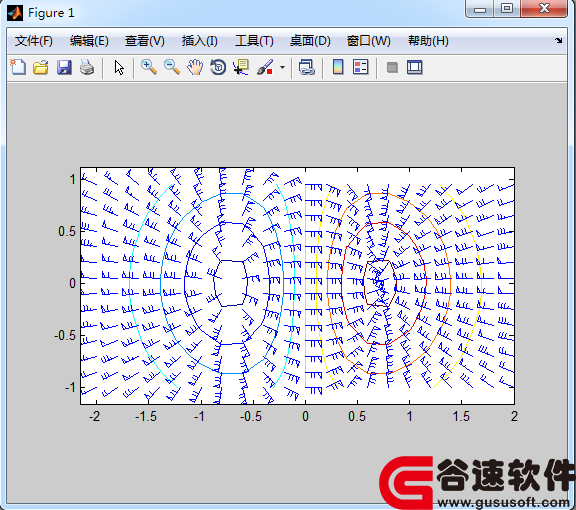Save the figure using the floppy icon
Viewport: 576px width, 510px height.
click(64, 68)
